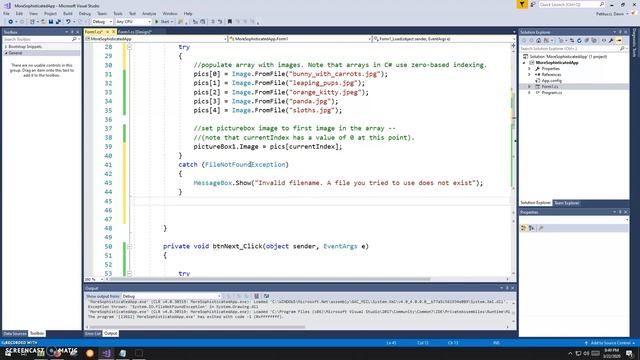Click the Solution Explorer Refresh icon
The width and height of the screenshot is (640, 360).
point(579,40)
